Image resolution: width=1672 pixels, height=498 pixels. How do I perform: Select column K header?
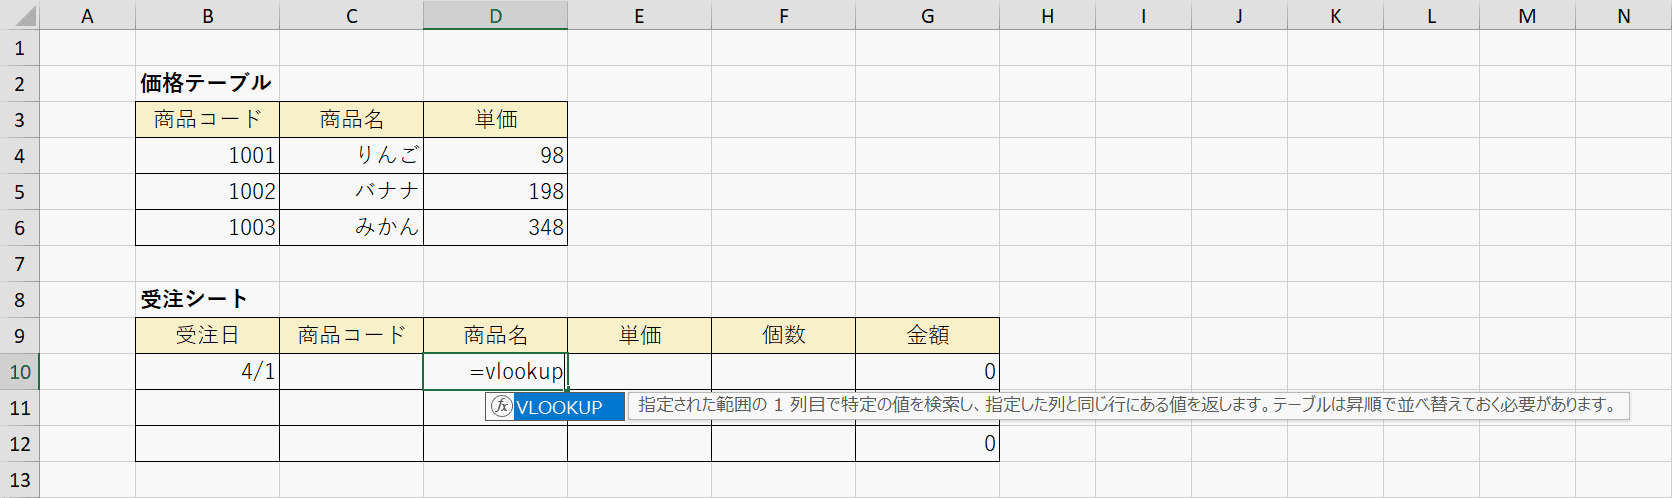pos(1335,15)
